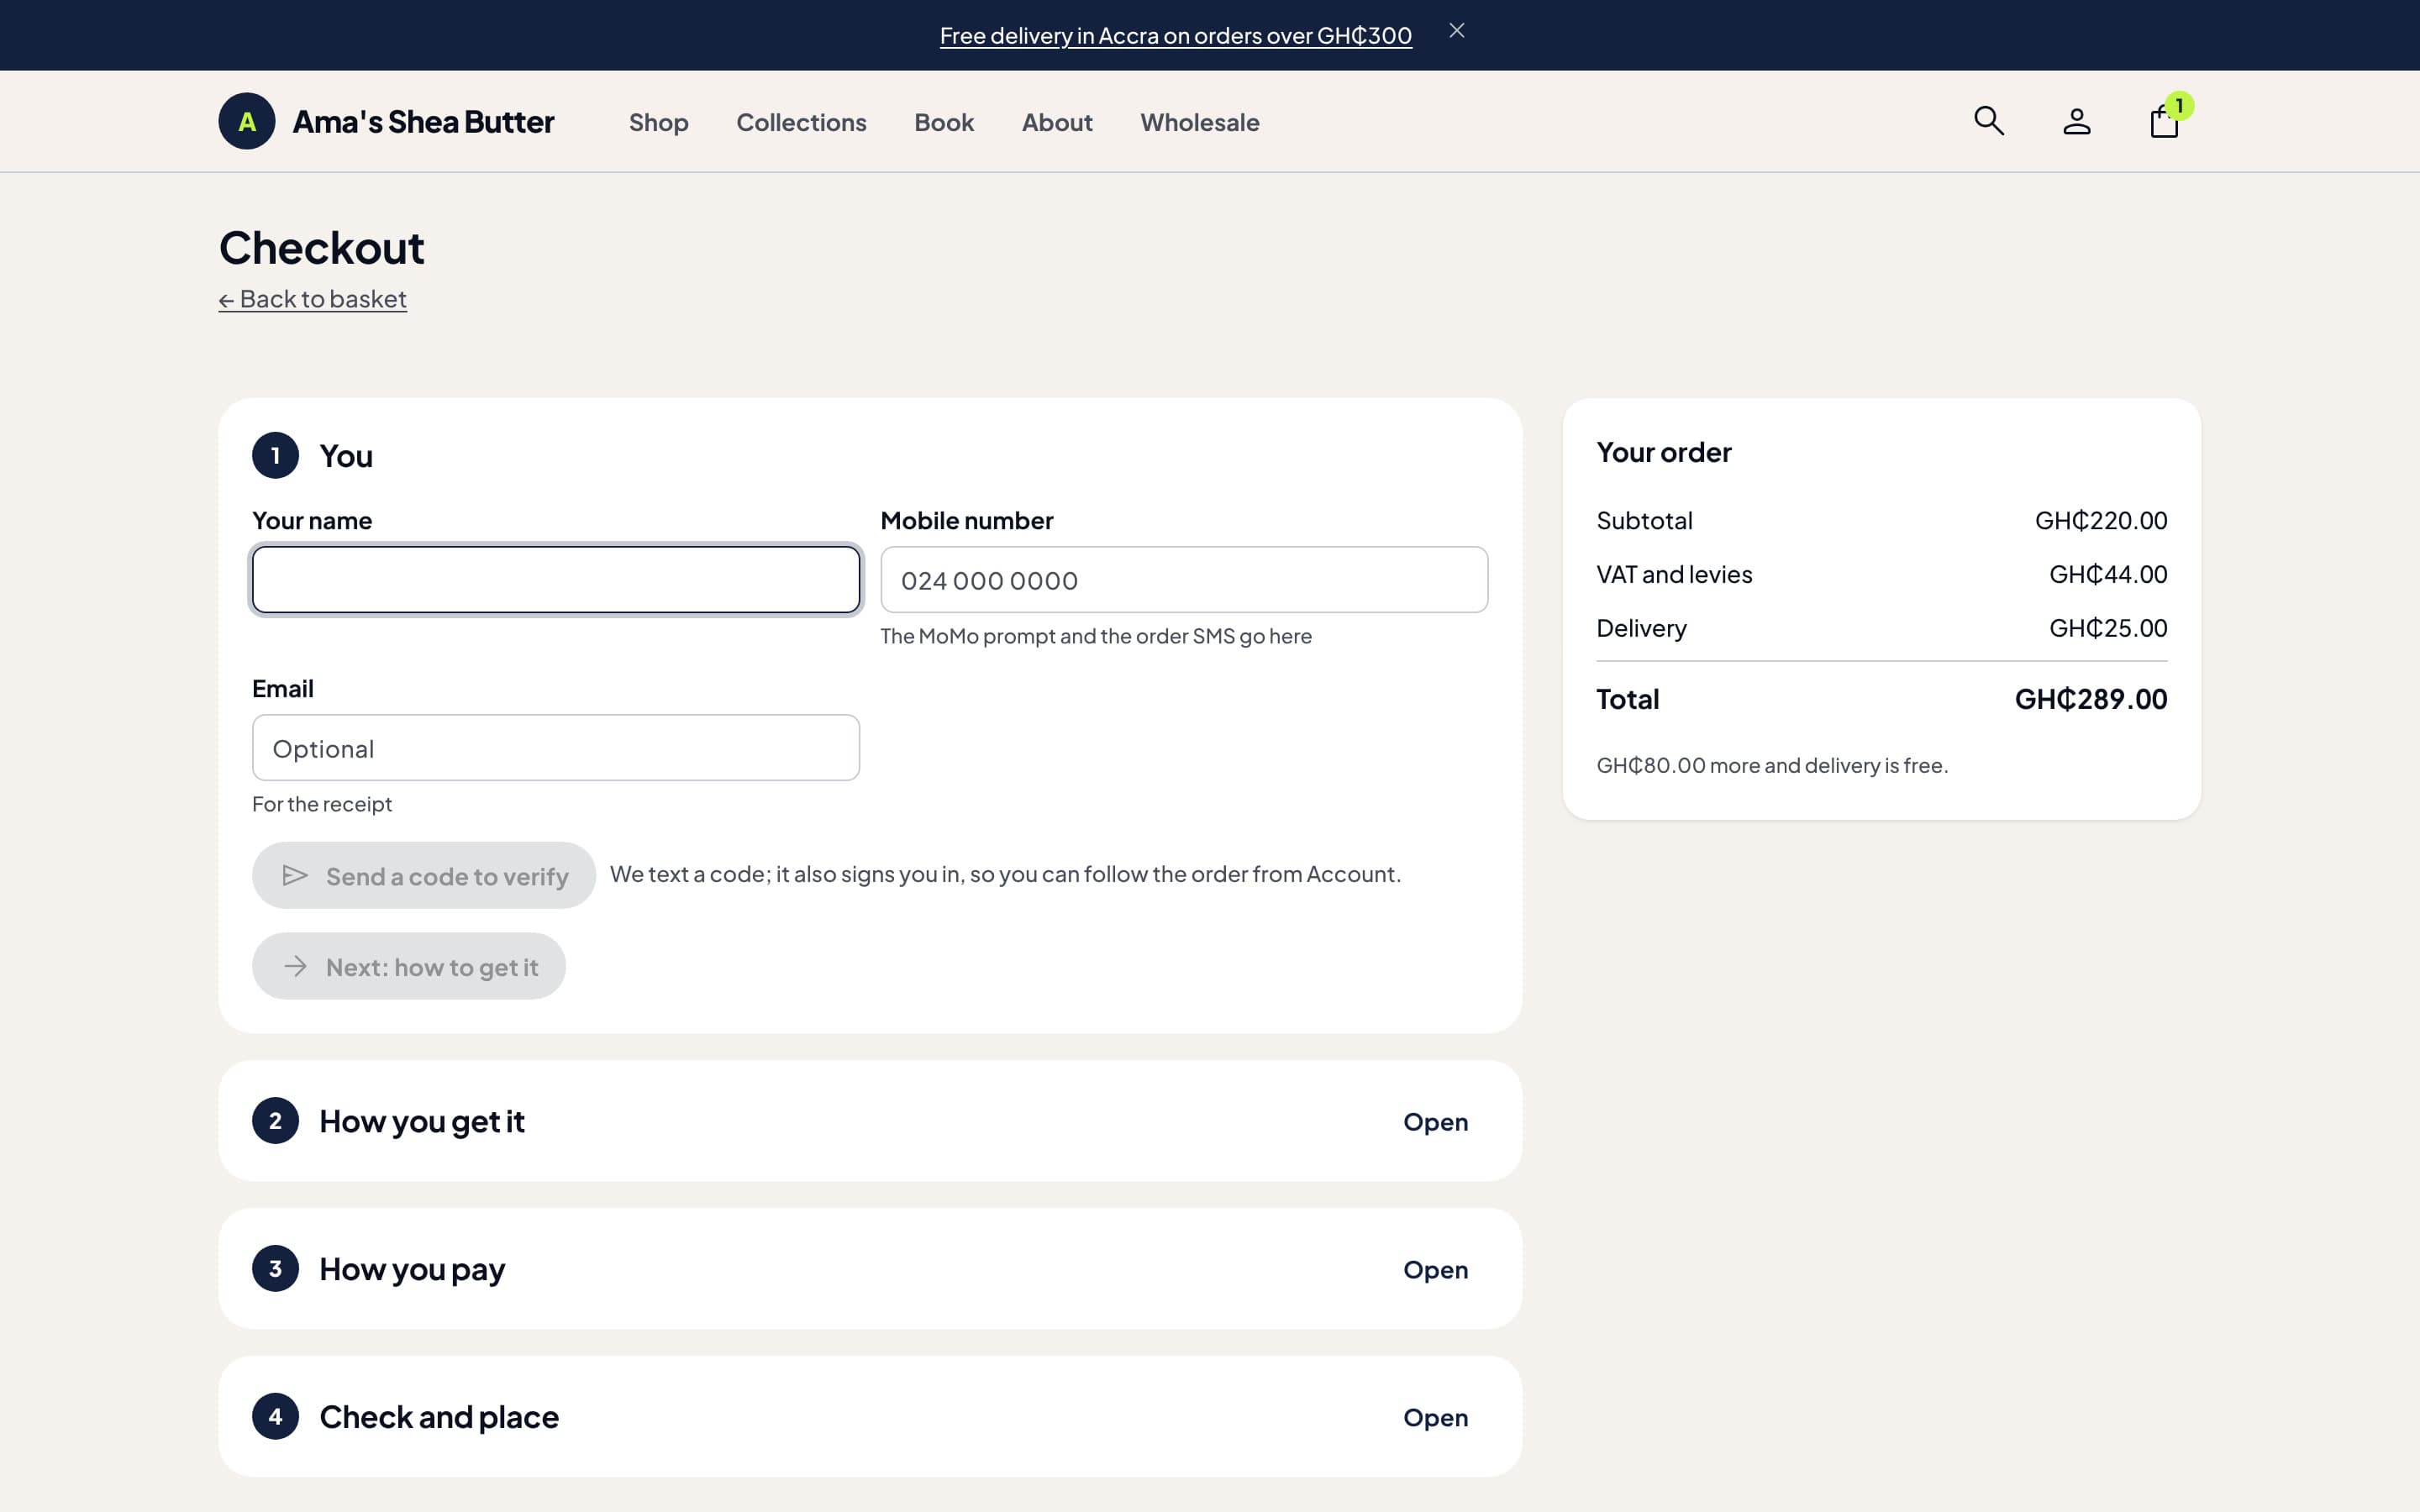
Task: Click into the Mobile number field
Action: pos(1184,579)
